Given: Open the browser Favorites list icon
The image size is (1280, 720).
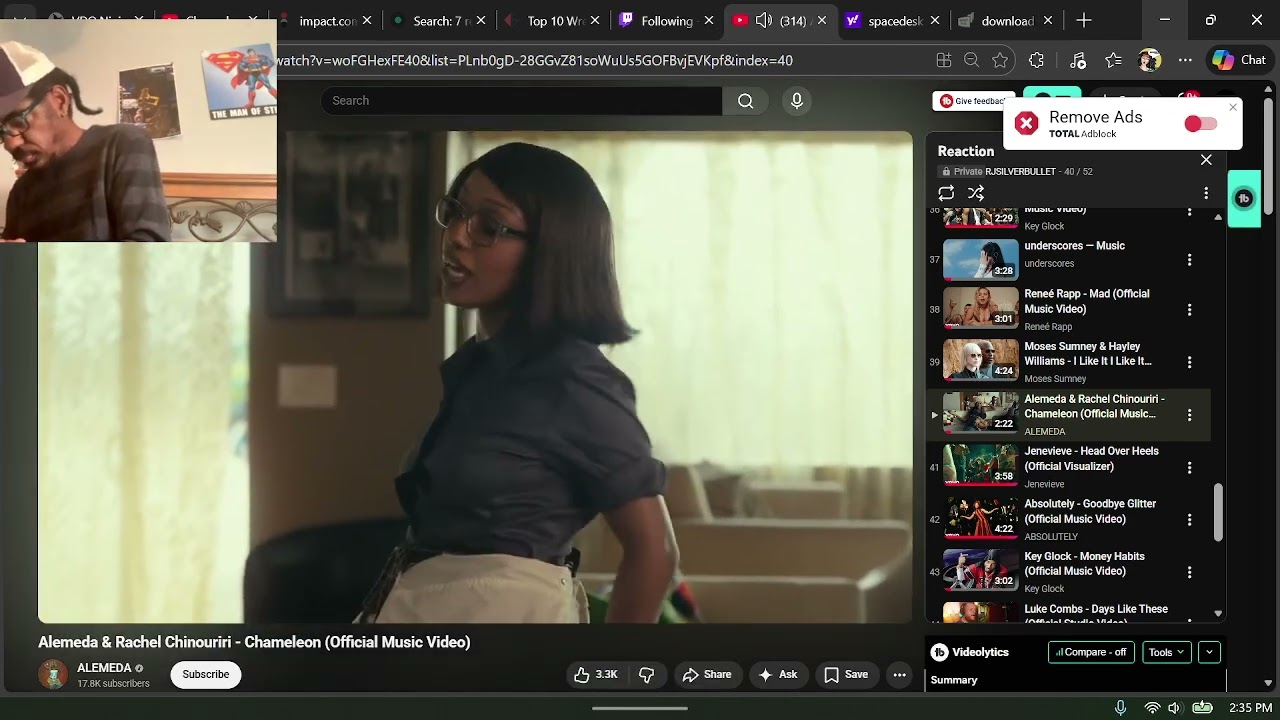Looking at the screenshot, I should pos(1113,60).
